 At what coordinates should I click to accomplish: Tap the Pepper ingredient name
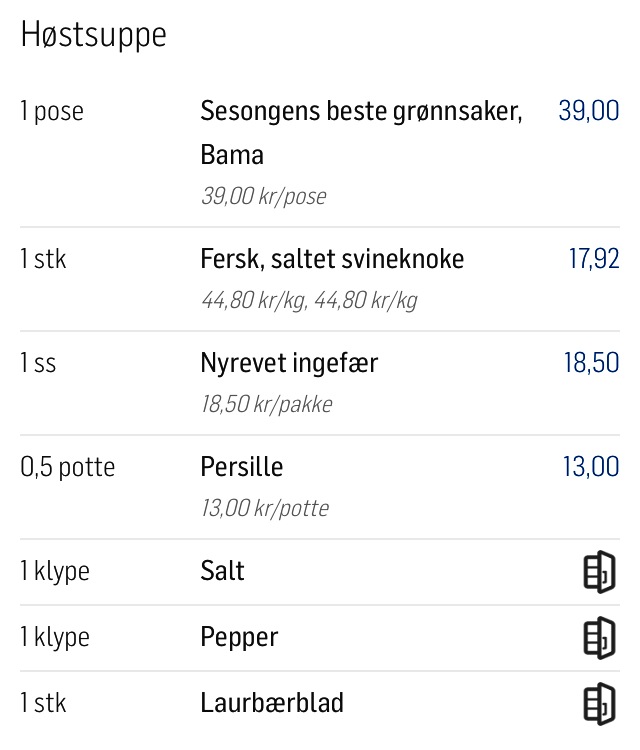239,637
